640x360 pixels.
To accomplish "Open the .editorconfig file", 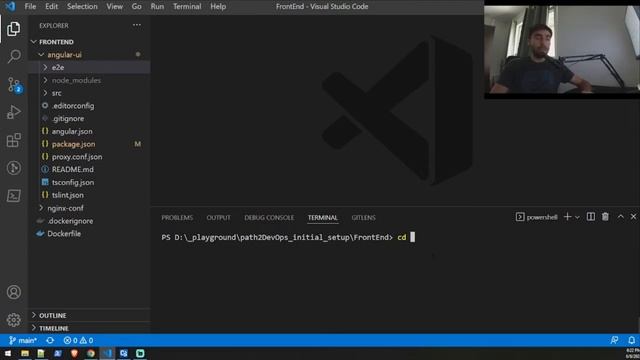I will point(89,106).
